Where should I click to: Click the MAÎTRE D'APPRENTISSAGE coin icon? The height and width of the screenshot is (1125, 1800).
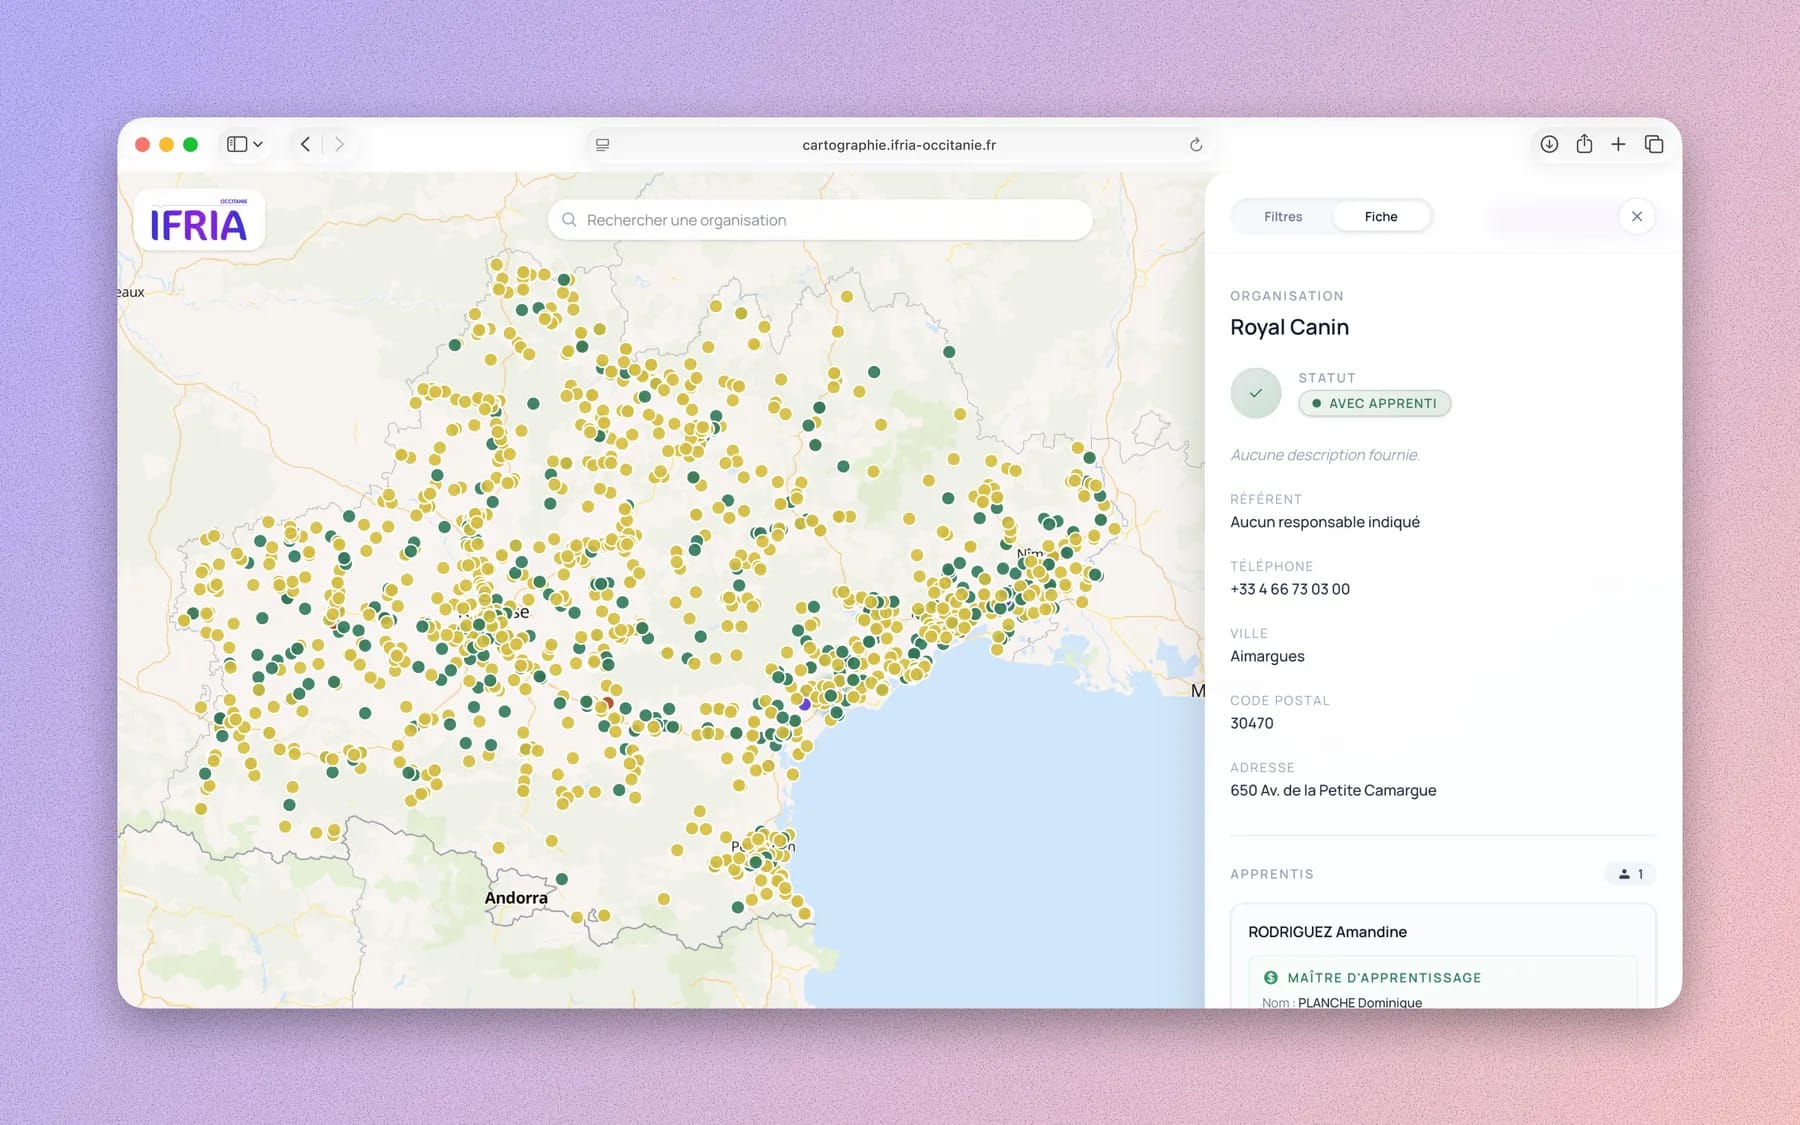click(x=1271, y=978)
